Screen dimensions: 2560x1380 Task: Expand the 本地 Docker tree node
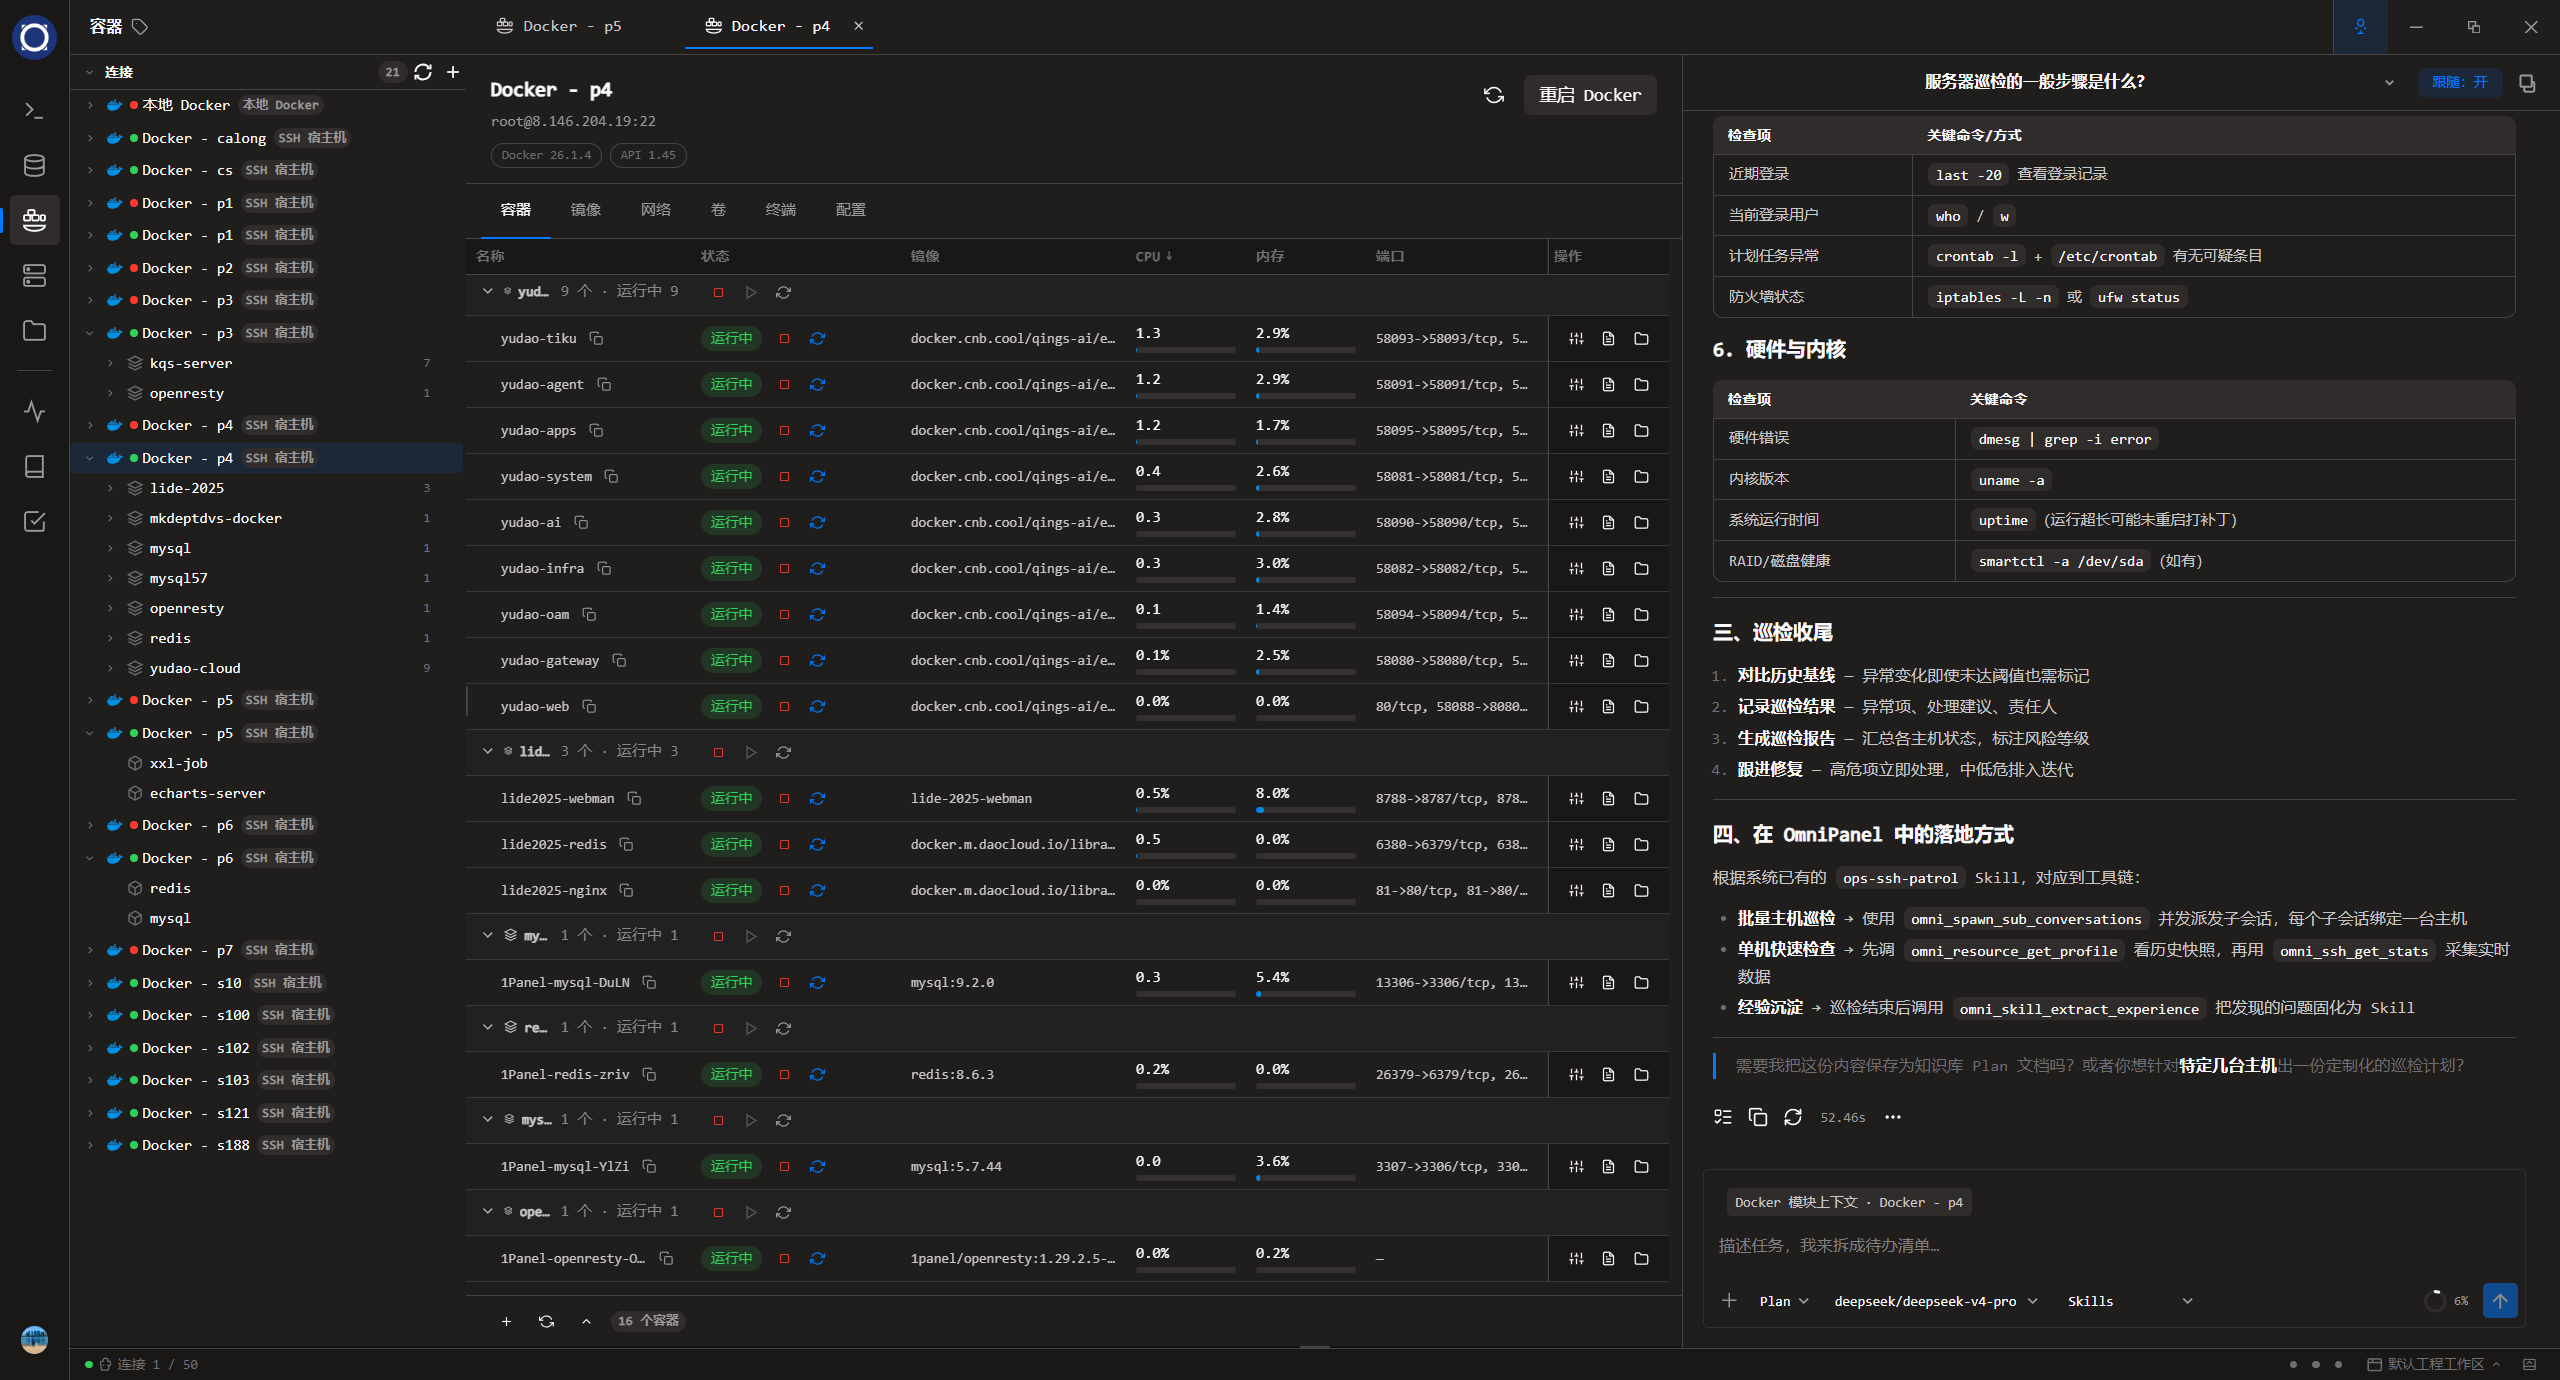click(90, 105)
